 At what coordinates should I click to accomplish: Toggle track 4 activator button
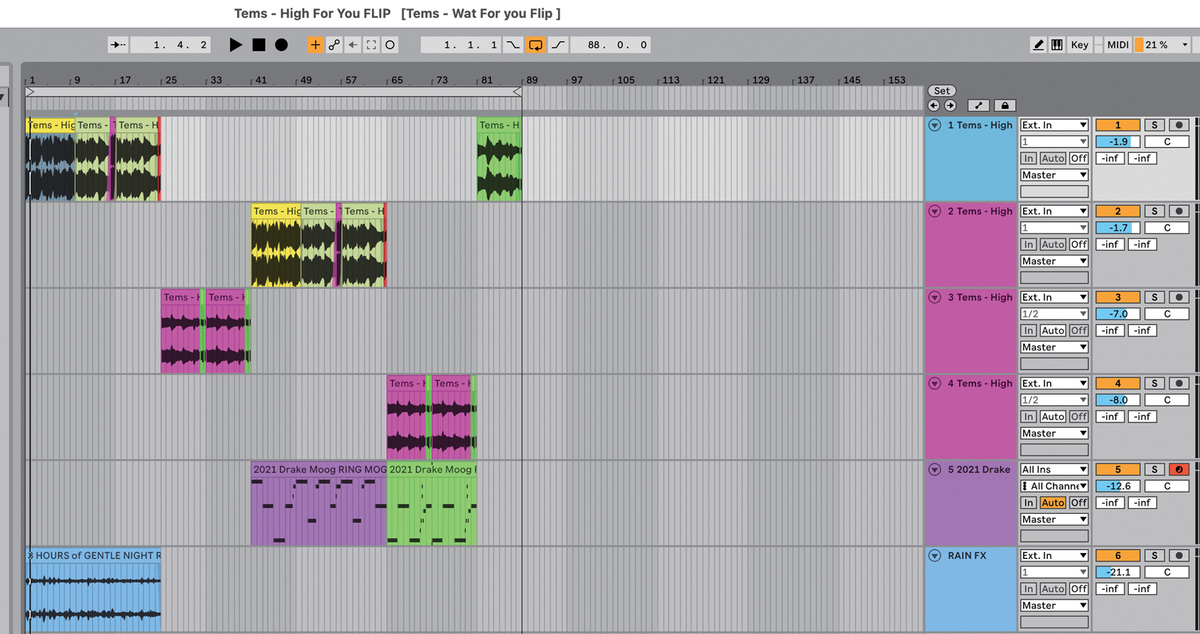pyautogui.click(x=1118, y=383)
